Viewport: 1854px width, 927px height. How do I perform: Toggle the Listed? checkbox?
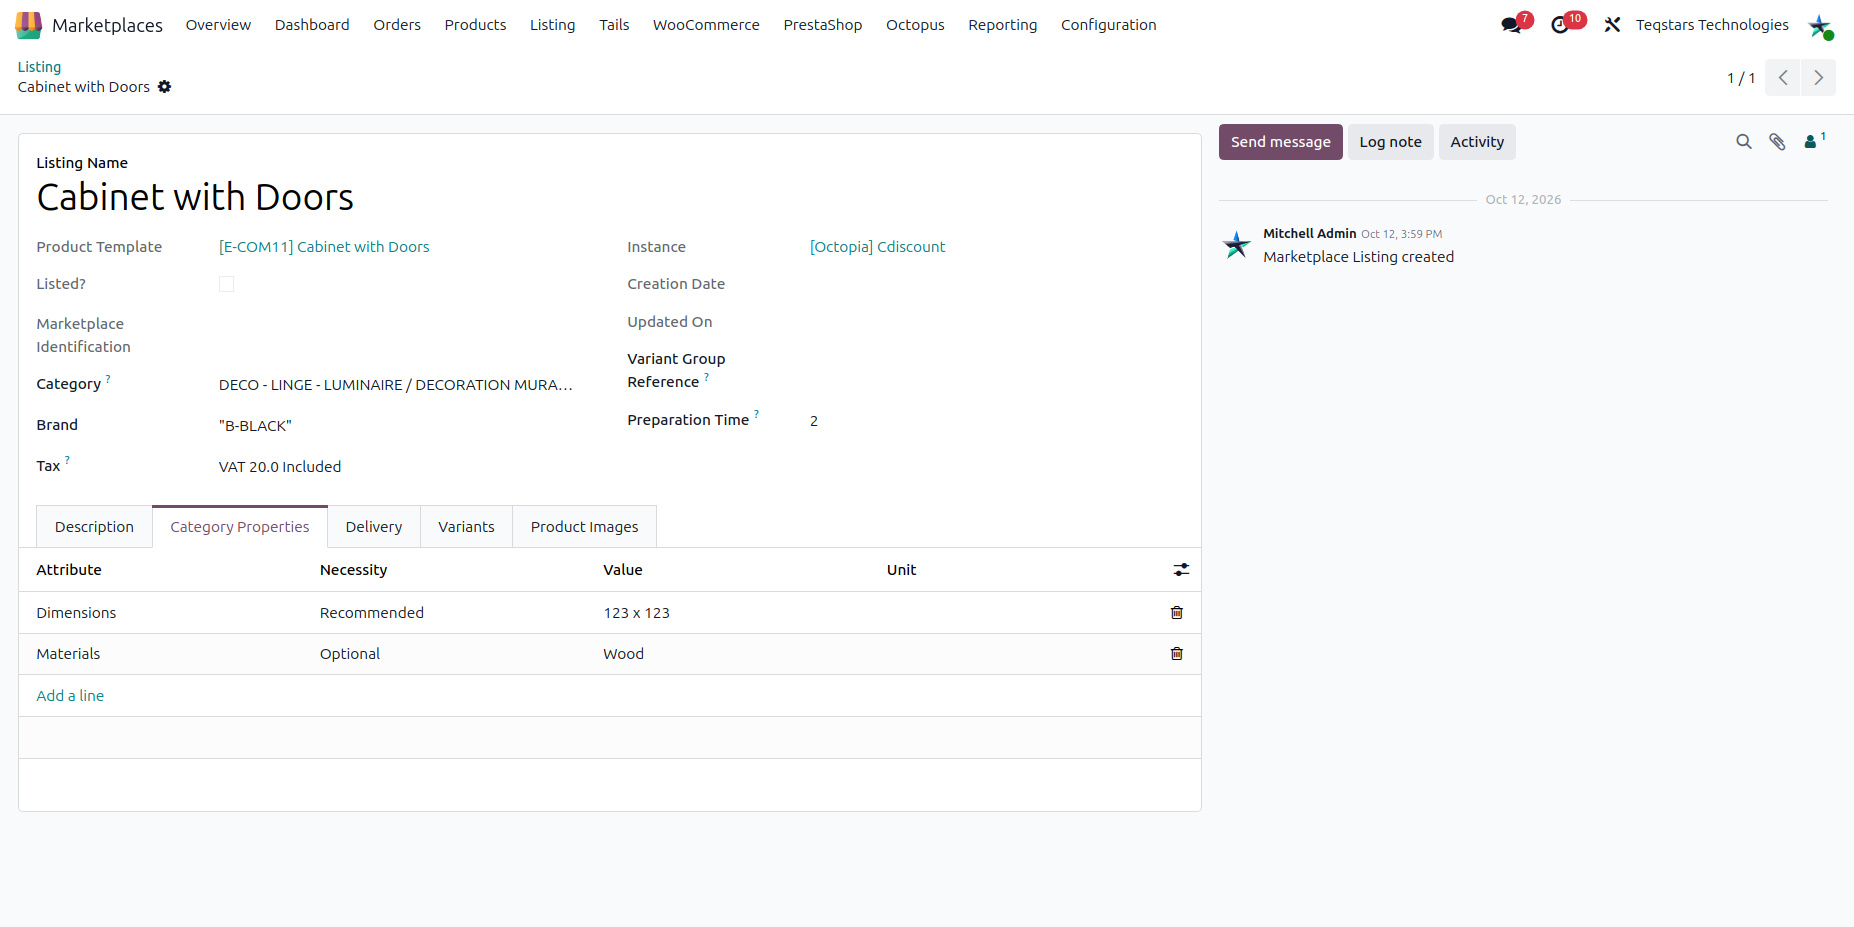pyautogui.click(x=227, y=284)
